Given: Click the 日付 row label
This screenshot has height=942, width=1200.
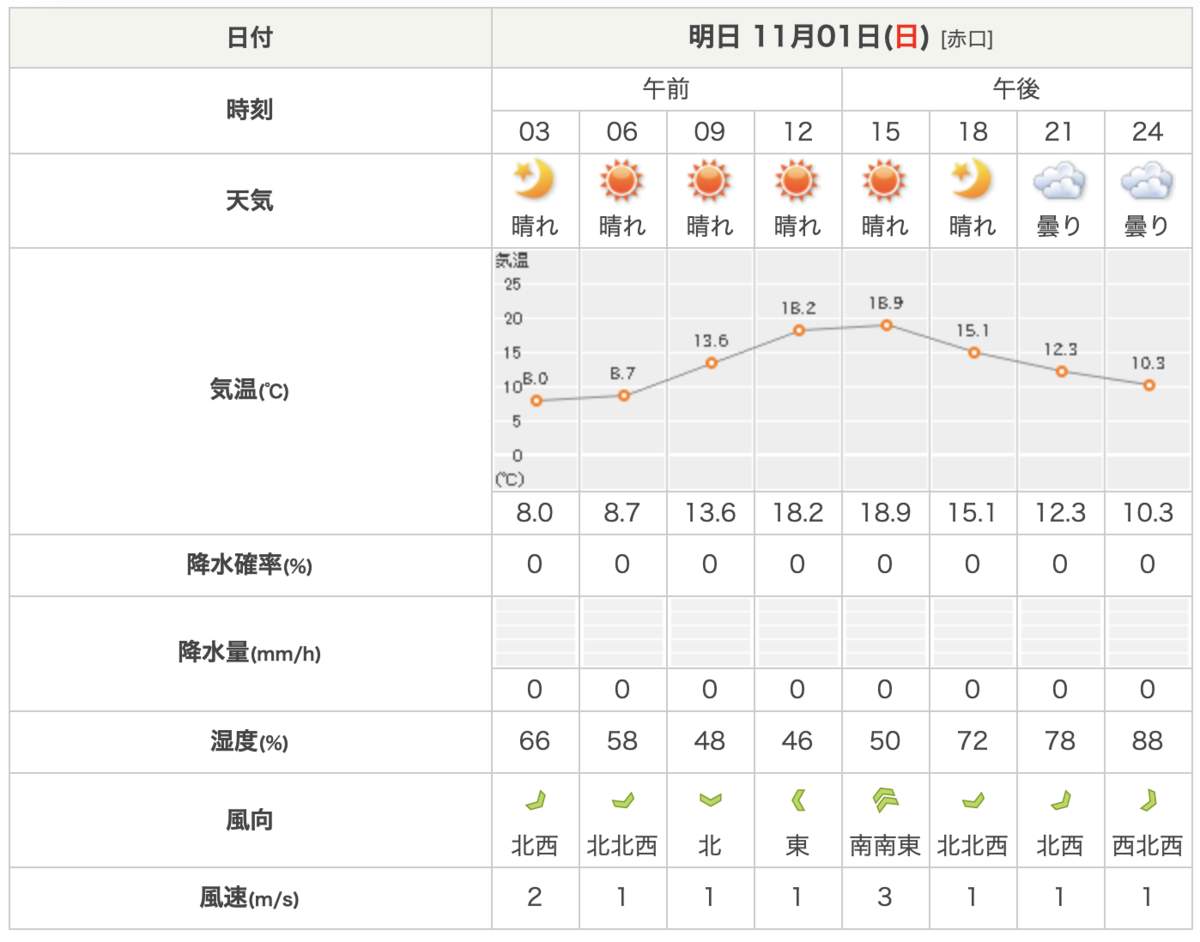Looking at the screenshot, I should [250, 38].
